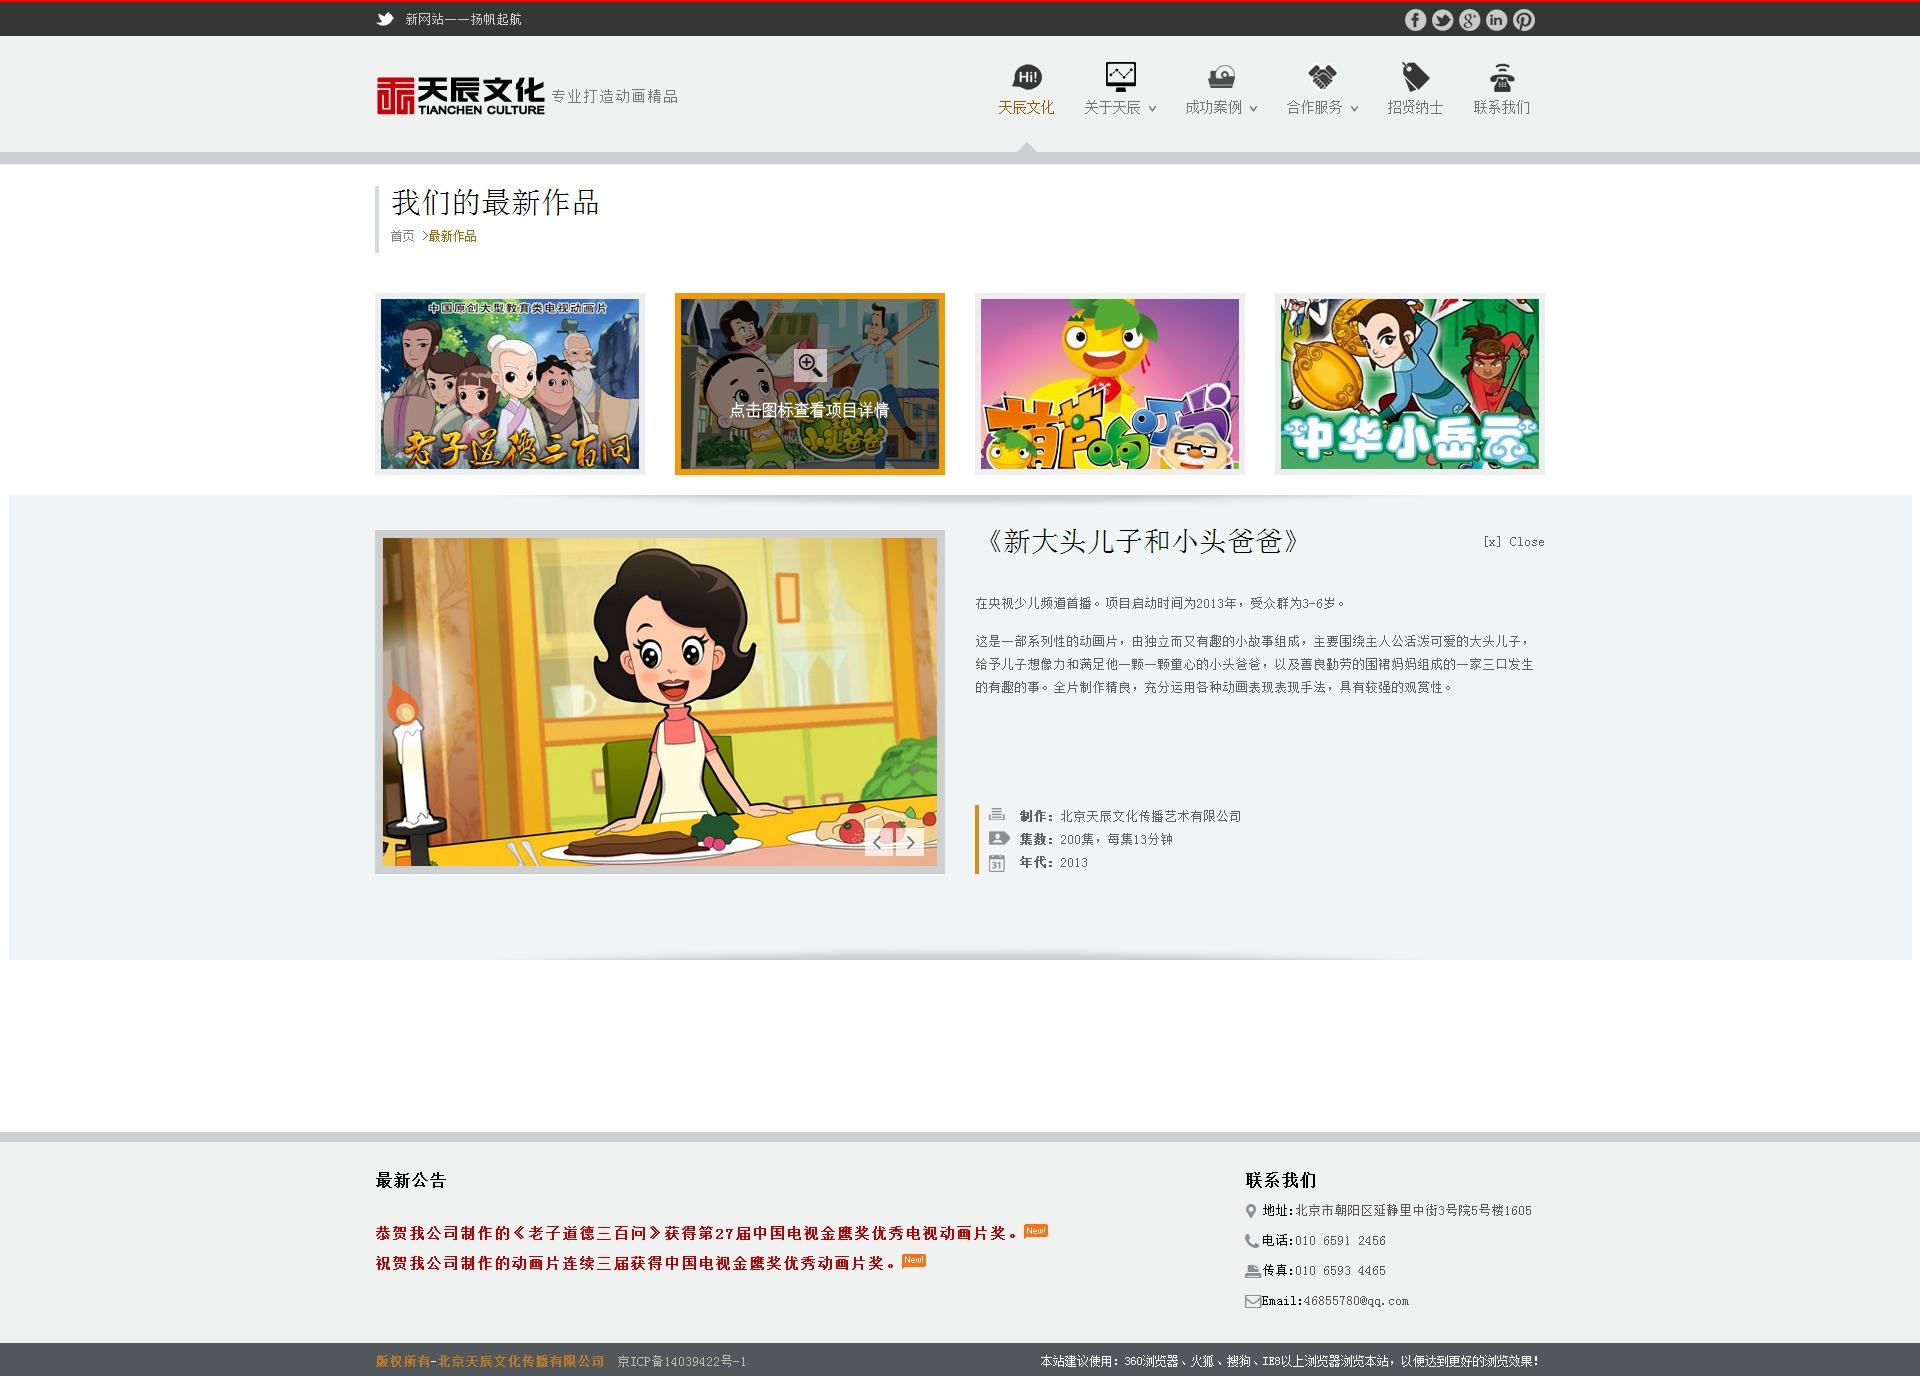Image resolution: width=1920 pixels, height=1376 pixels.
Task: Expand the dropdown arrow beside 关于天辰
Action: point(1153,109)
